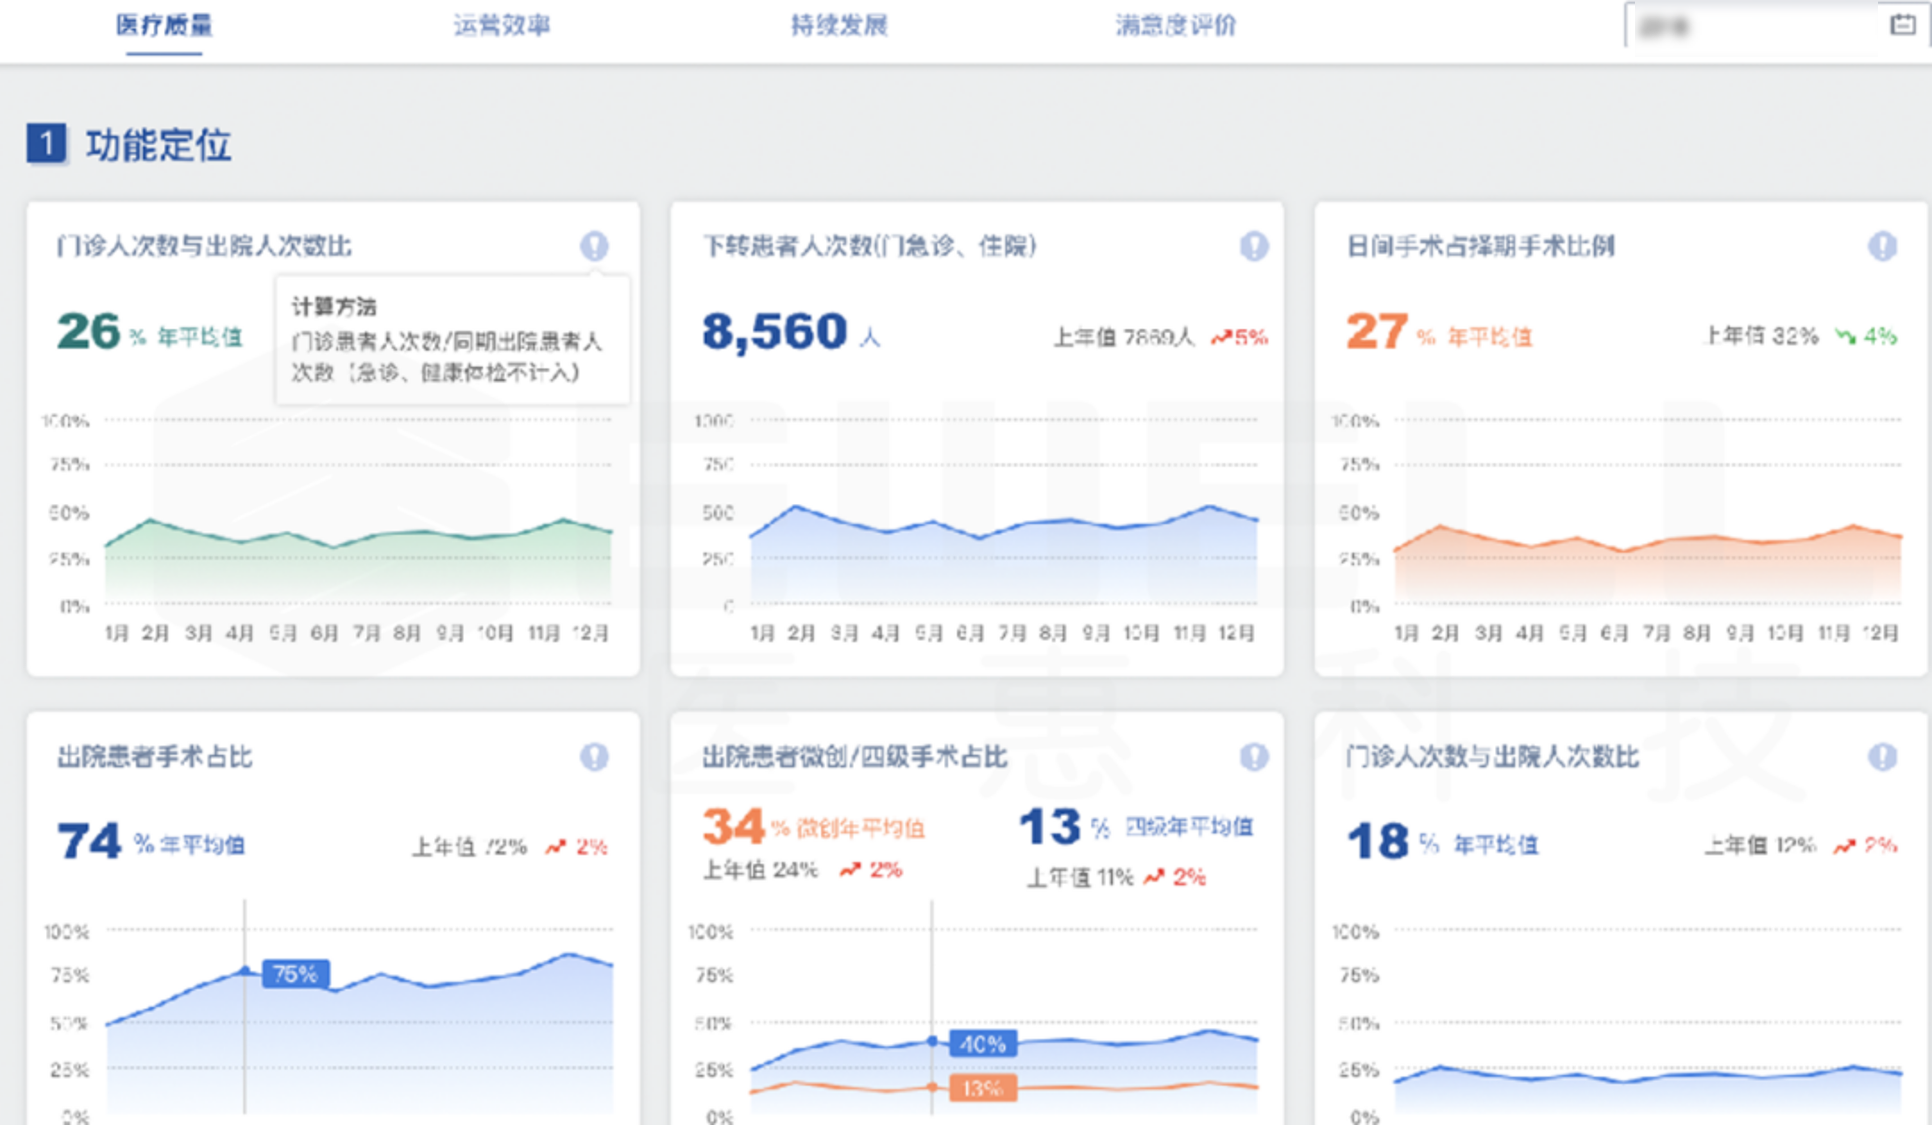Click the 13% orange data label
1932x1125 pixels.
point(982,1088)
